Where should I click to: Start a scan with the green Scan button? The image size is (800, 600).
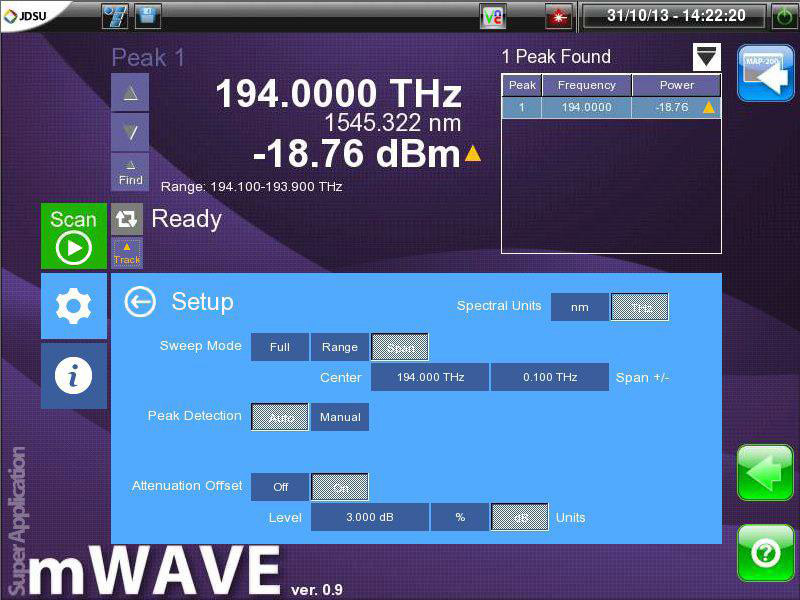pyautogui.click(x=73, y=236)
